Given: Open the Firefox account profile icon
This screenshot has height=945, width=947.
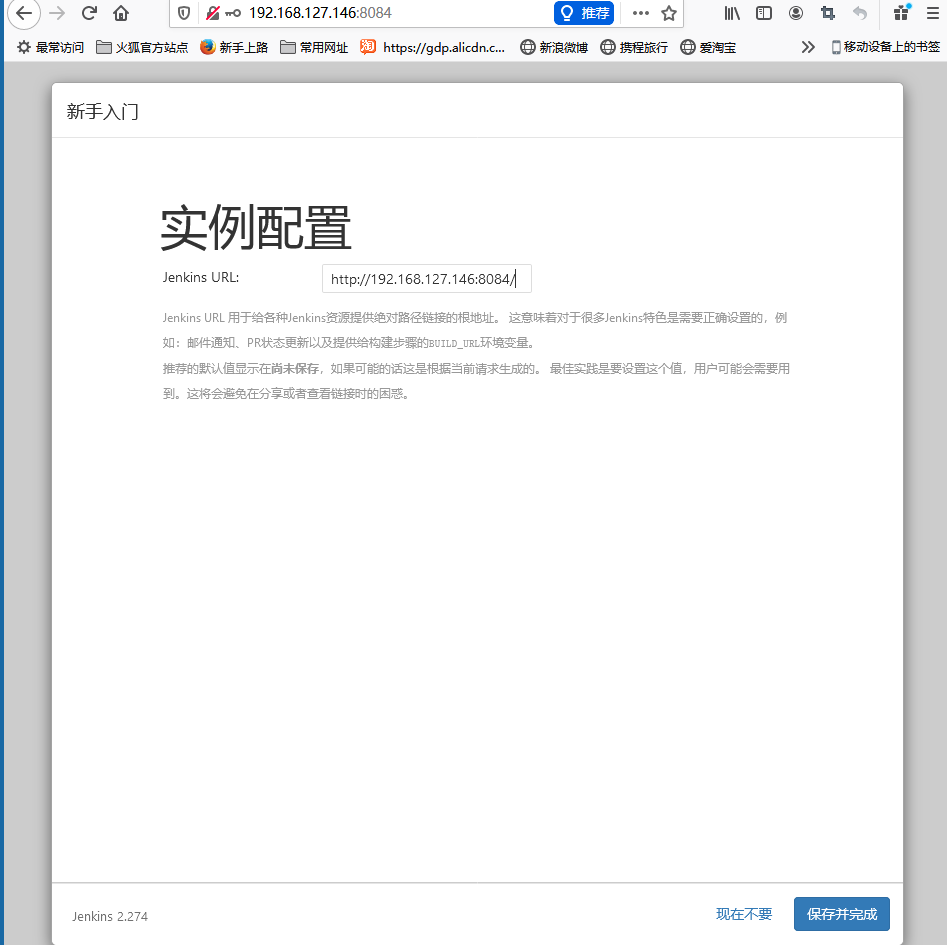Looking at the screenshot, I should pyautogui.click(x=796, y=14).
